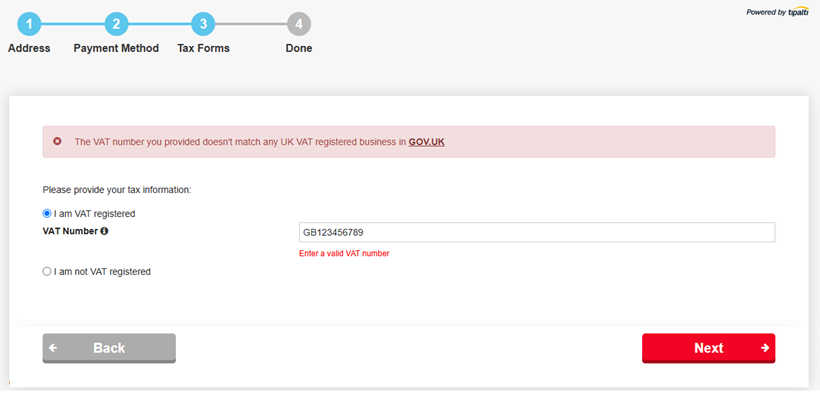The width and height of the screenshot is (820, 394).
Task: Click the step 3 Tax Forms circle
Action: pyautogui.click(x=203, y=24)
